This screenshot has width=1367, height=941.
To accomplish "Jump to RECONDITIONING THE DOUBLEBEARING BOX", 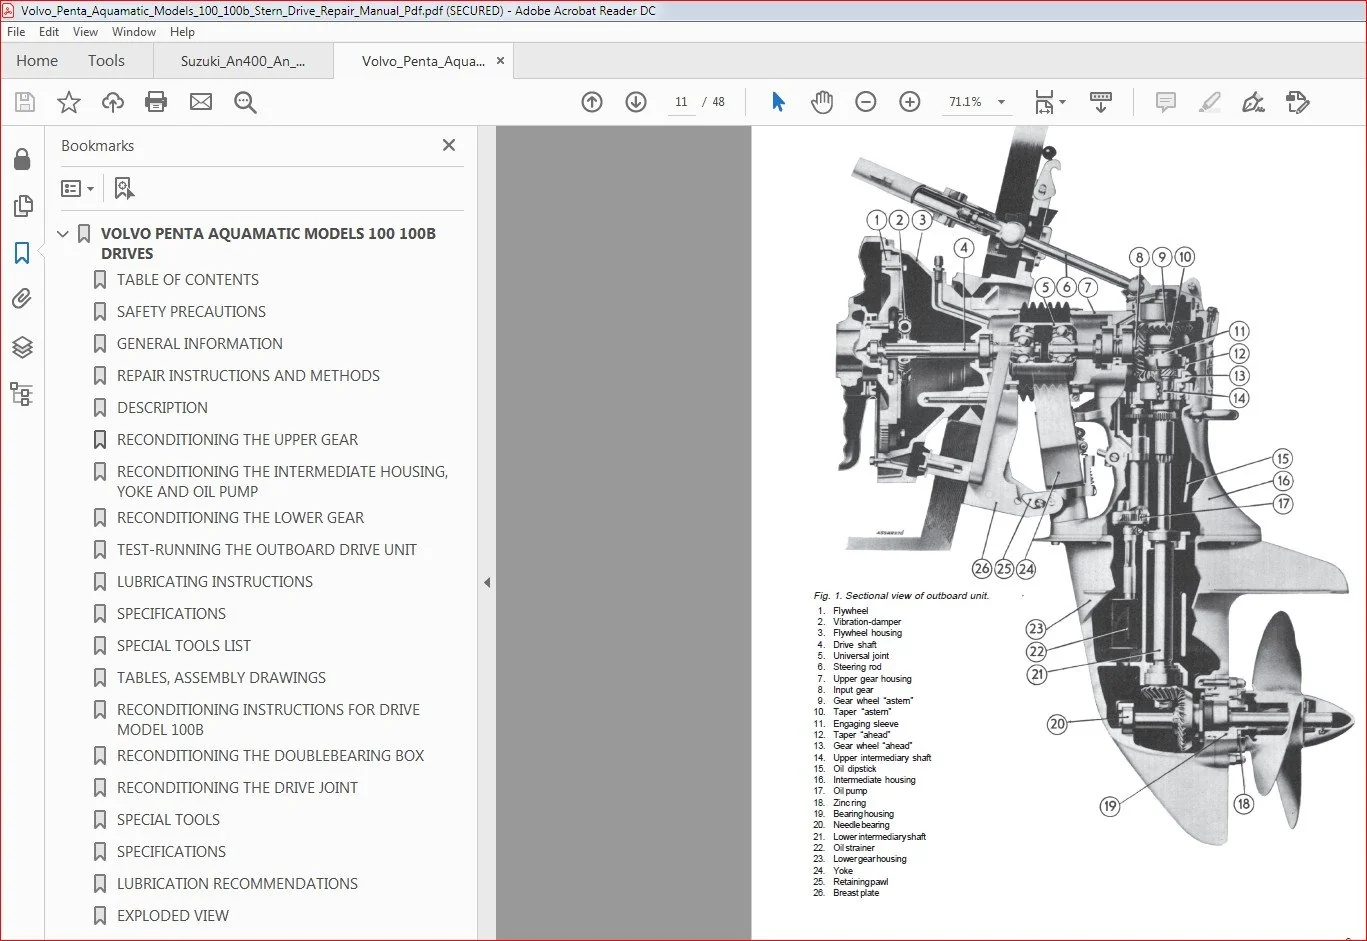I will (270, 756).
